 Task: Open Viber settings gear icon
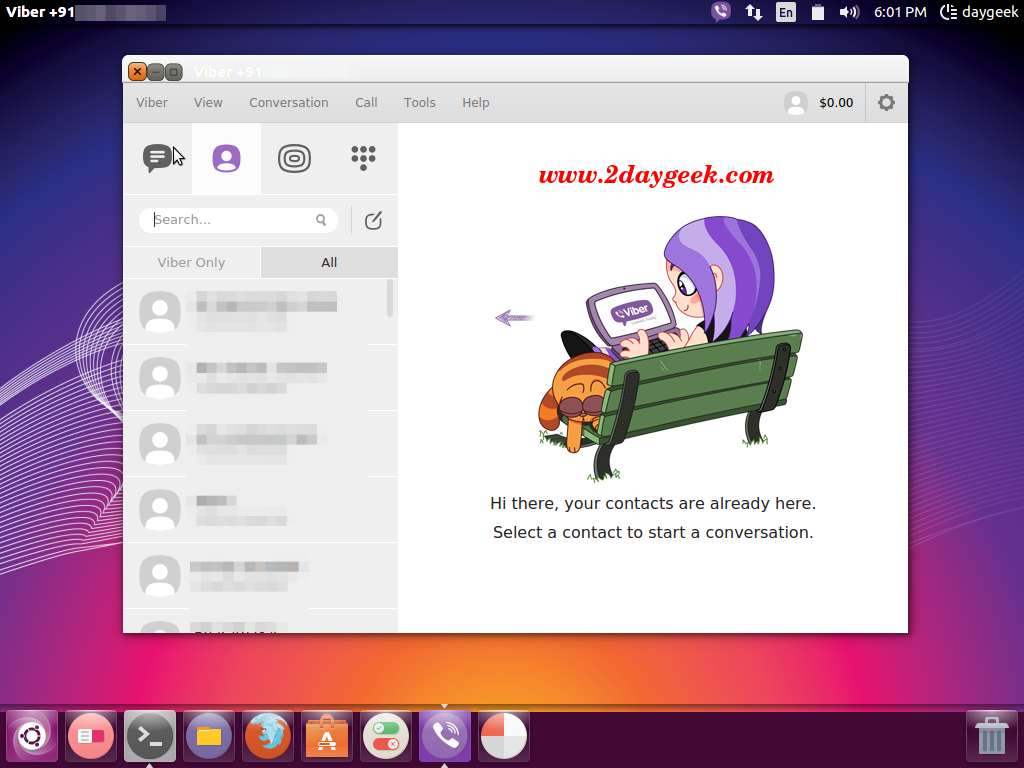coord(886,103)
